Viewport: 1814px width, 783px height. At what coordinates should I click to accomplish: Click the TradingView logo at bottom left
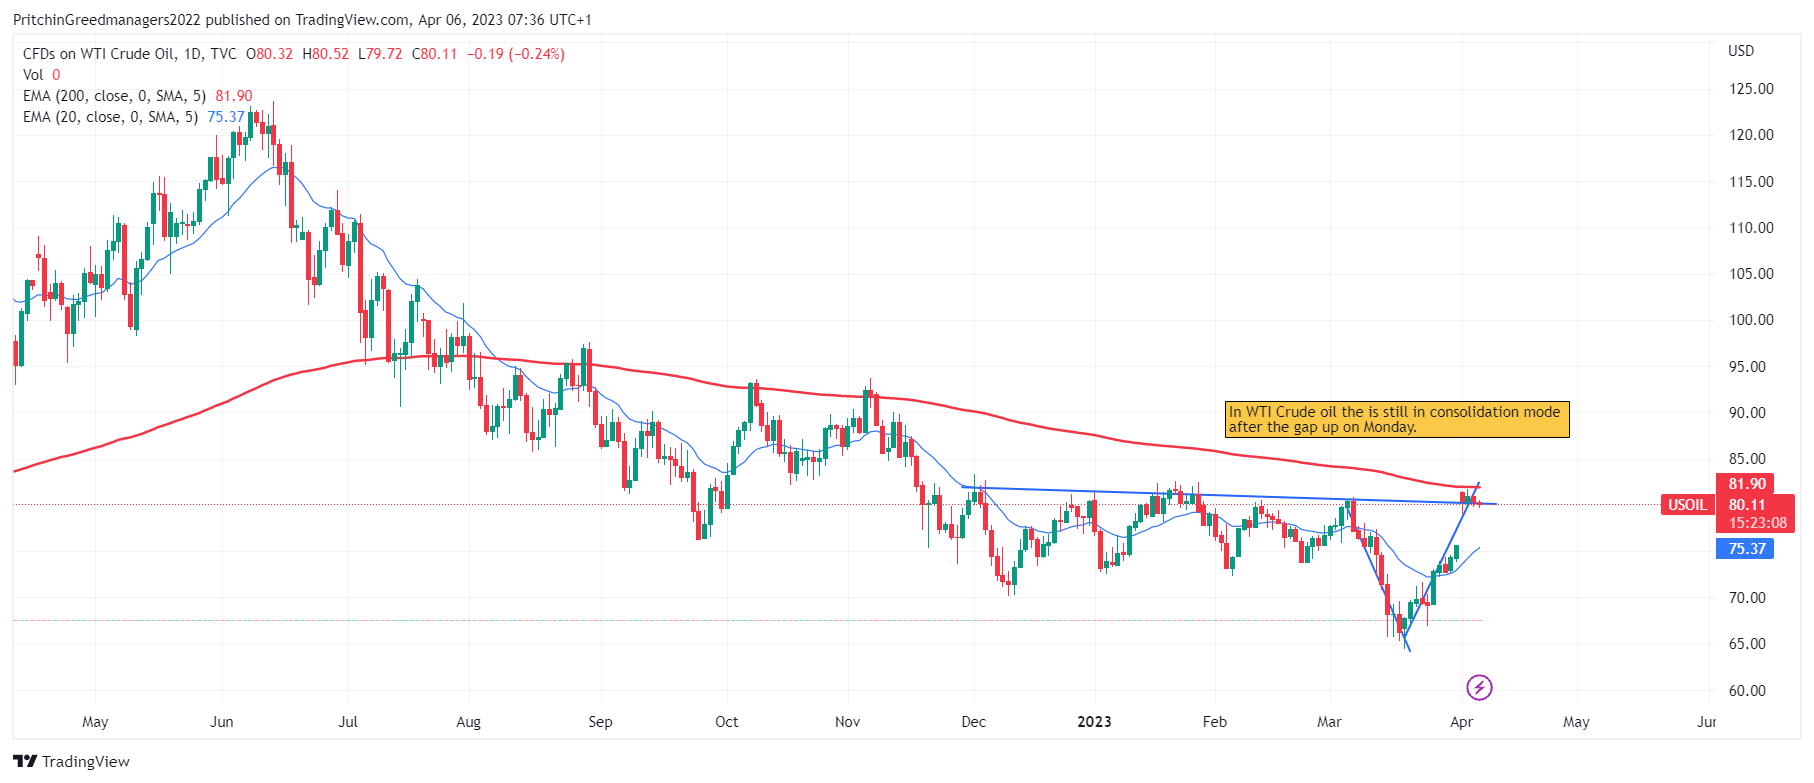[x=72, y=762]
